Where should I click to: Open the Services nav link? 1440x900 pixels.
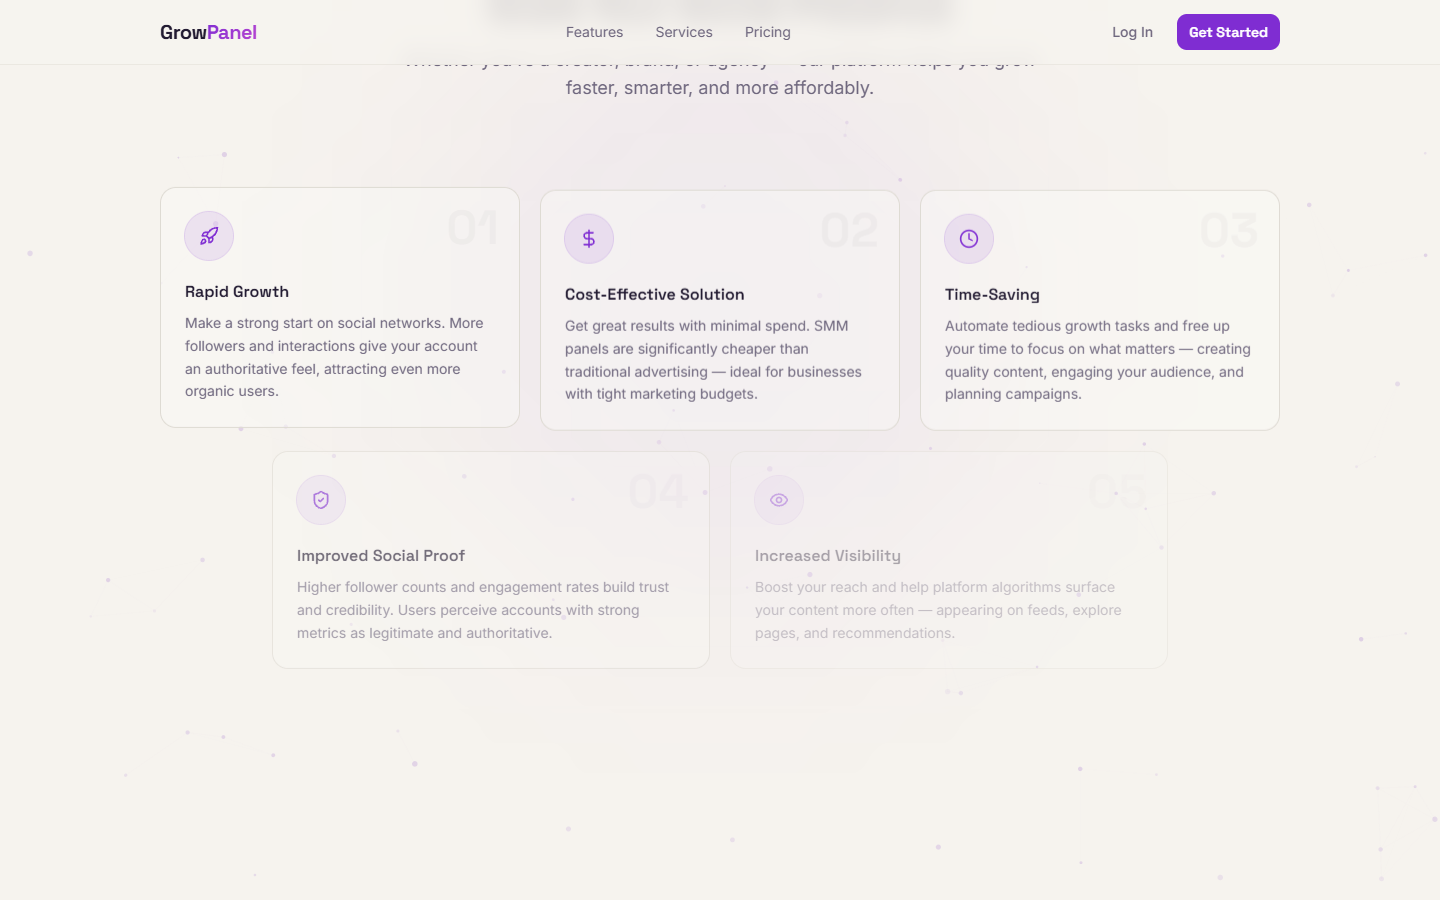(x=684, y=32)
